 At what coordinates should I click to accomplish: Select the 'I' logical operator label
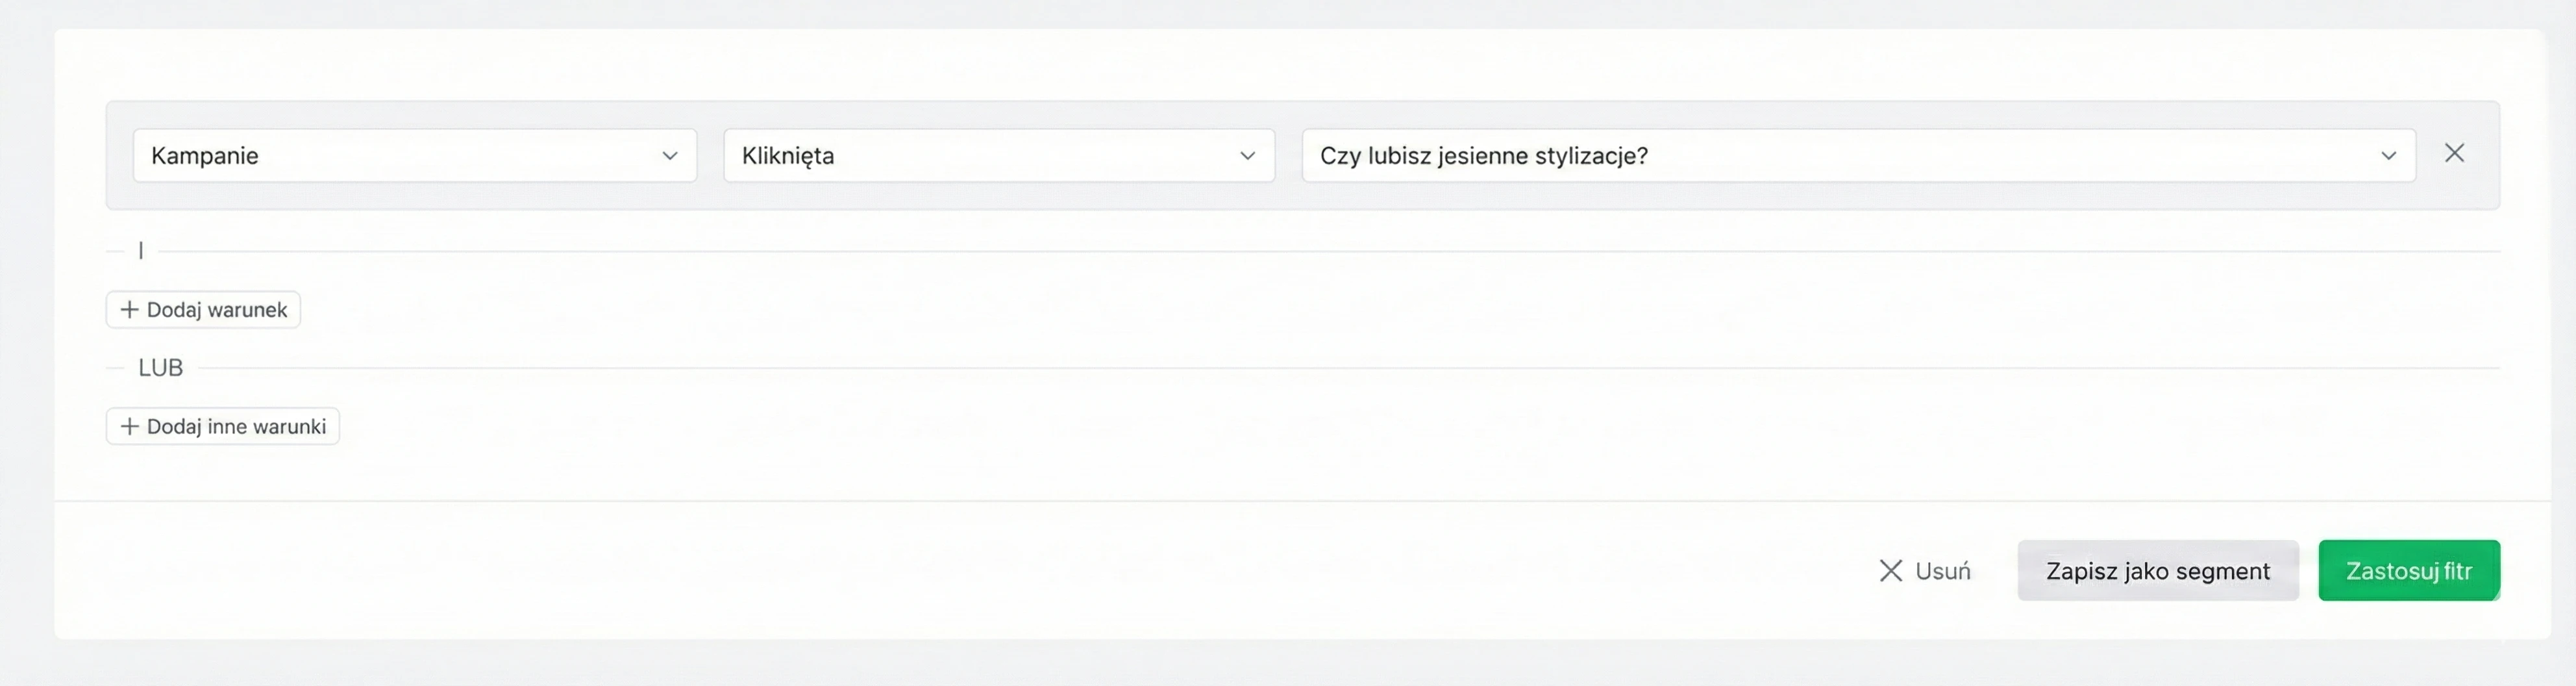[x=140, y=250]
